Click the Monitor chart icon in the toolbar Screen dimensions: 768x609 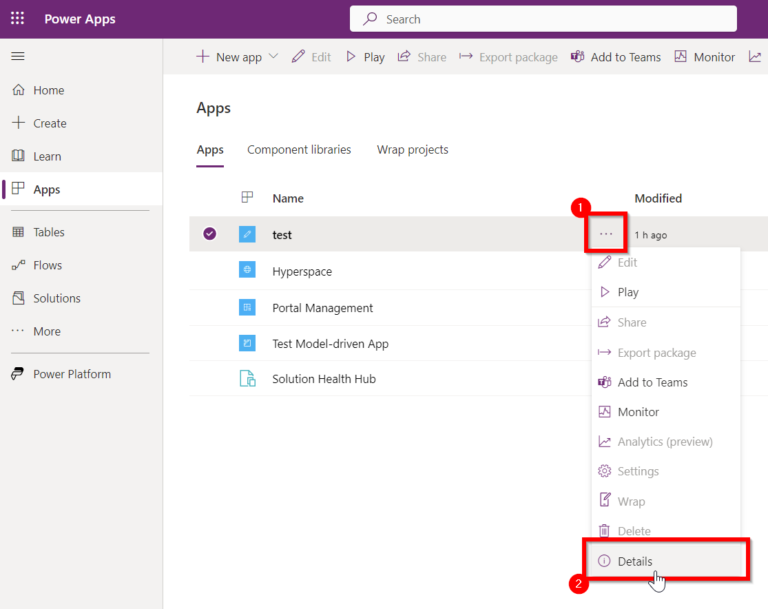[680, 56]
